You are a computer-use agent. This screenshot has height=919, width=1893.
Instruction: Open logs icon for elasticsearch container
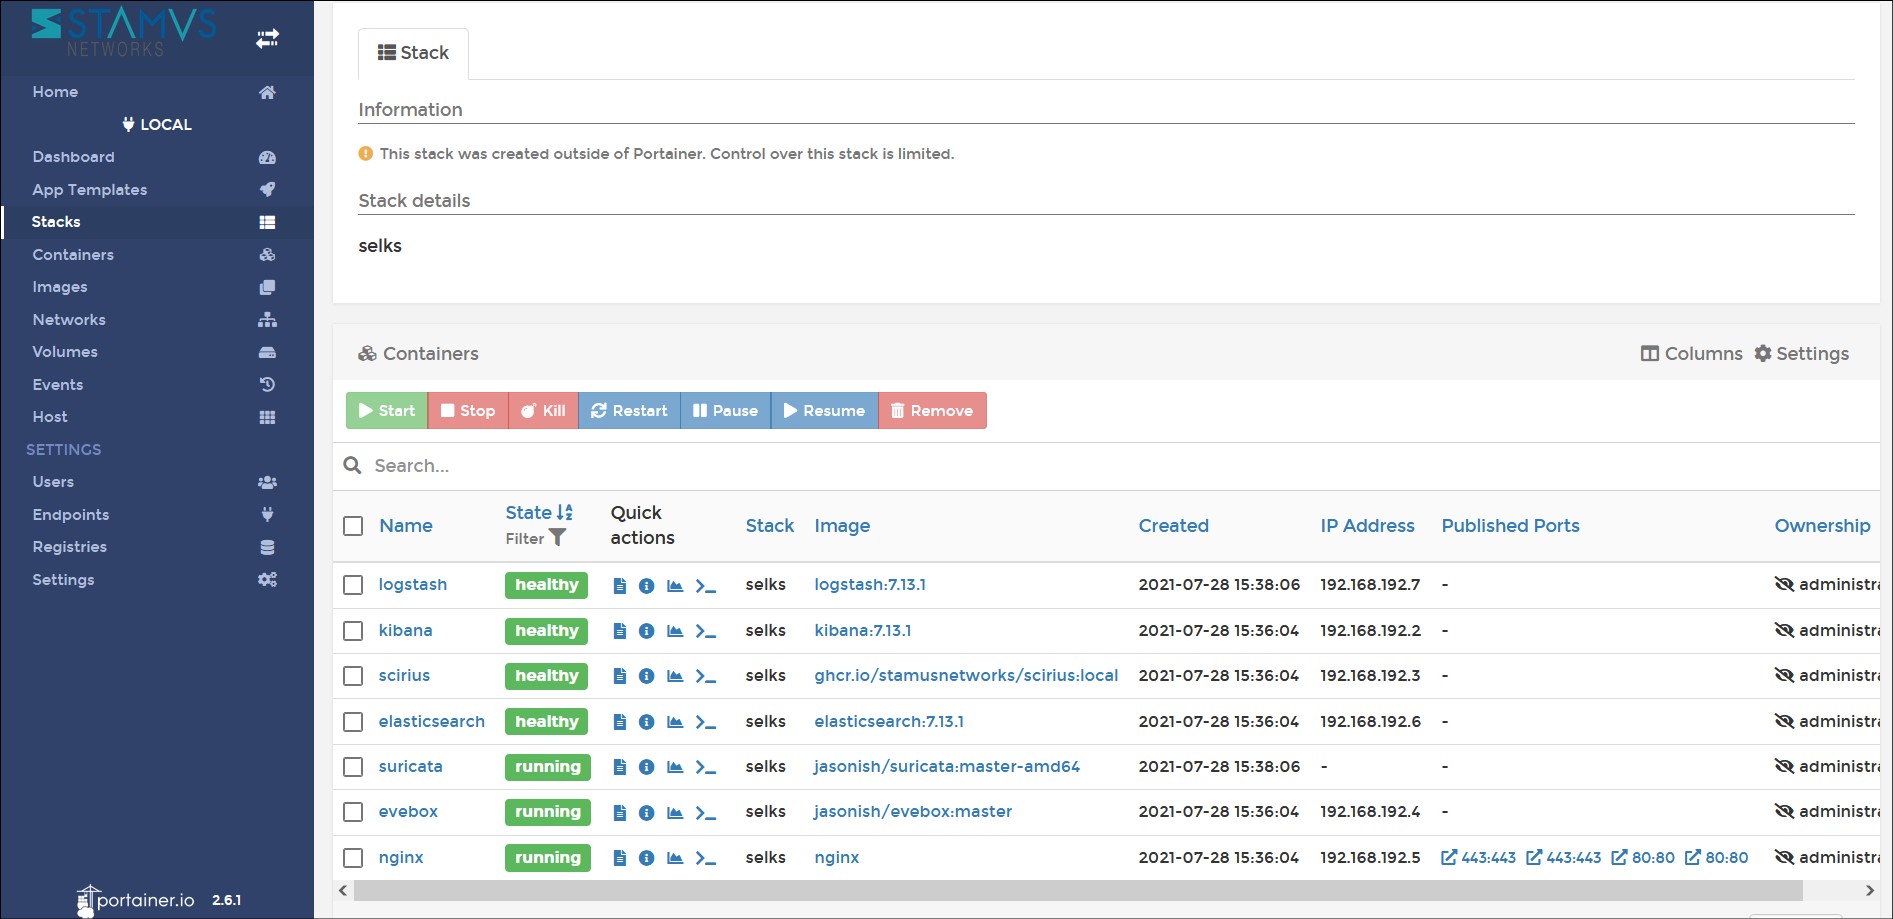coord(620,722)
